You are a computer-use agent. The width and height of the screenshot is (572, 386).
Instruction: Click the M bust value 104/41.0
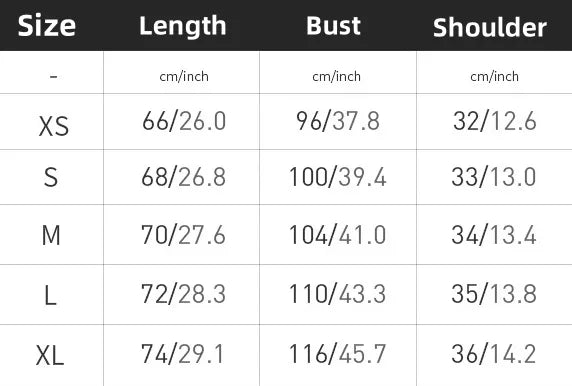click(337, 235)
